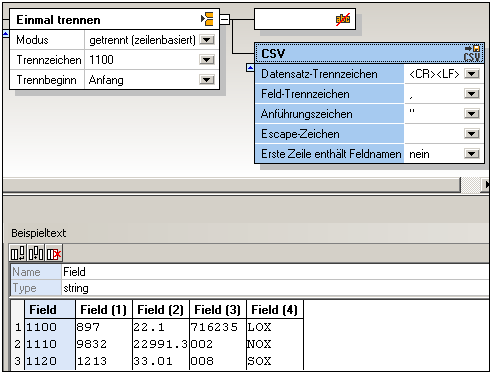Click the insert field toolbar icon
Viewport: 492px width, 374px height.
point(36,254)
